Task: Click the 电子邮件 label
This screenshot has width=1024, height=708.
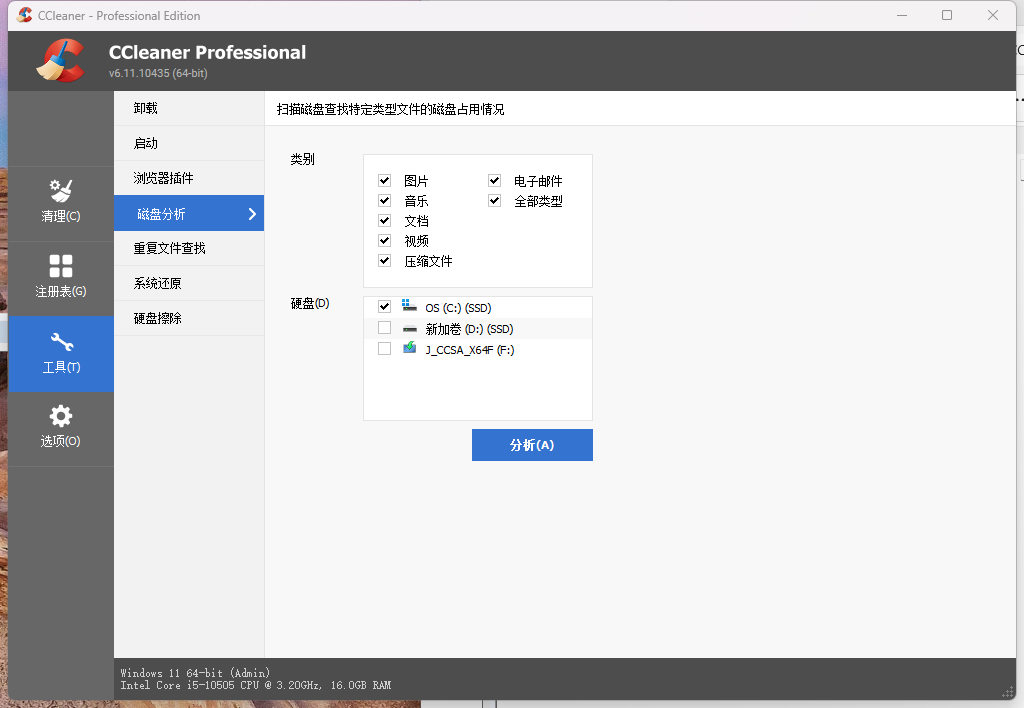Action: 538,181
